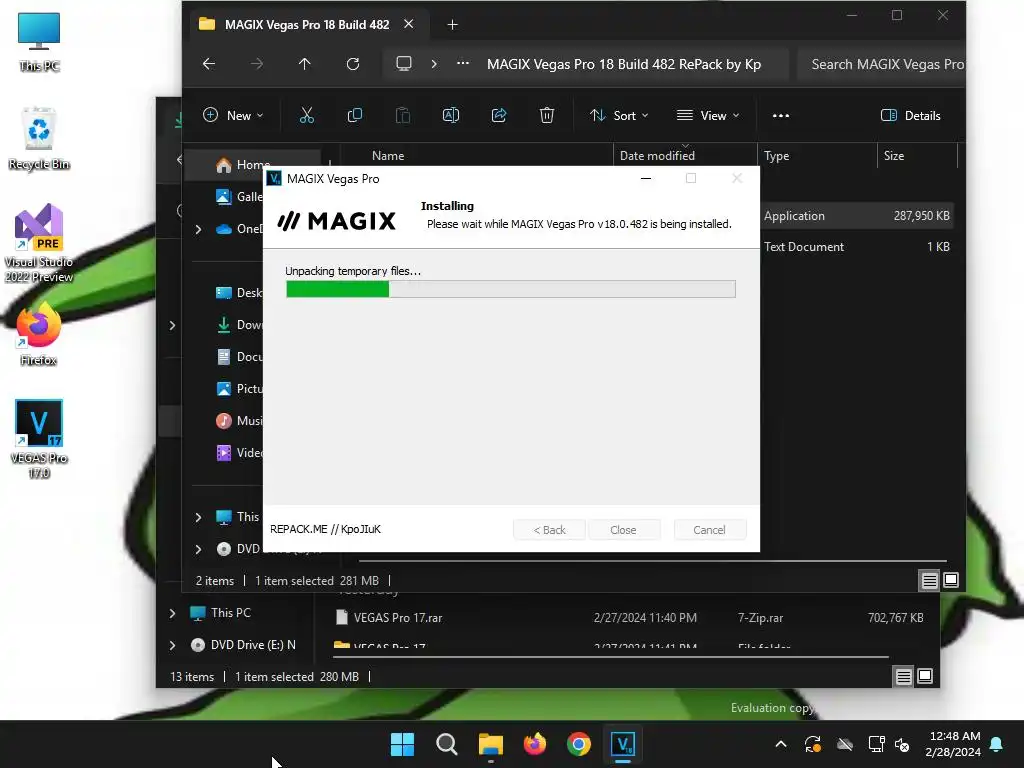Click Paste clipboard icon in toolbar
This screenshot has width=1024, height=768.
[403, 116]
